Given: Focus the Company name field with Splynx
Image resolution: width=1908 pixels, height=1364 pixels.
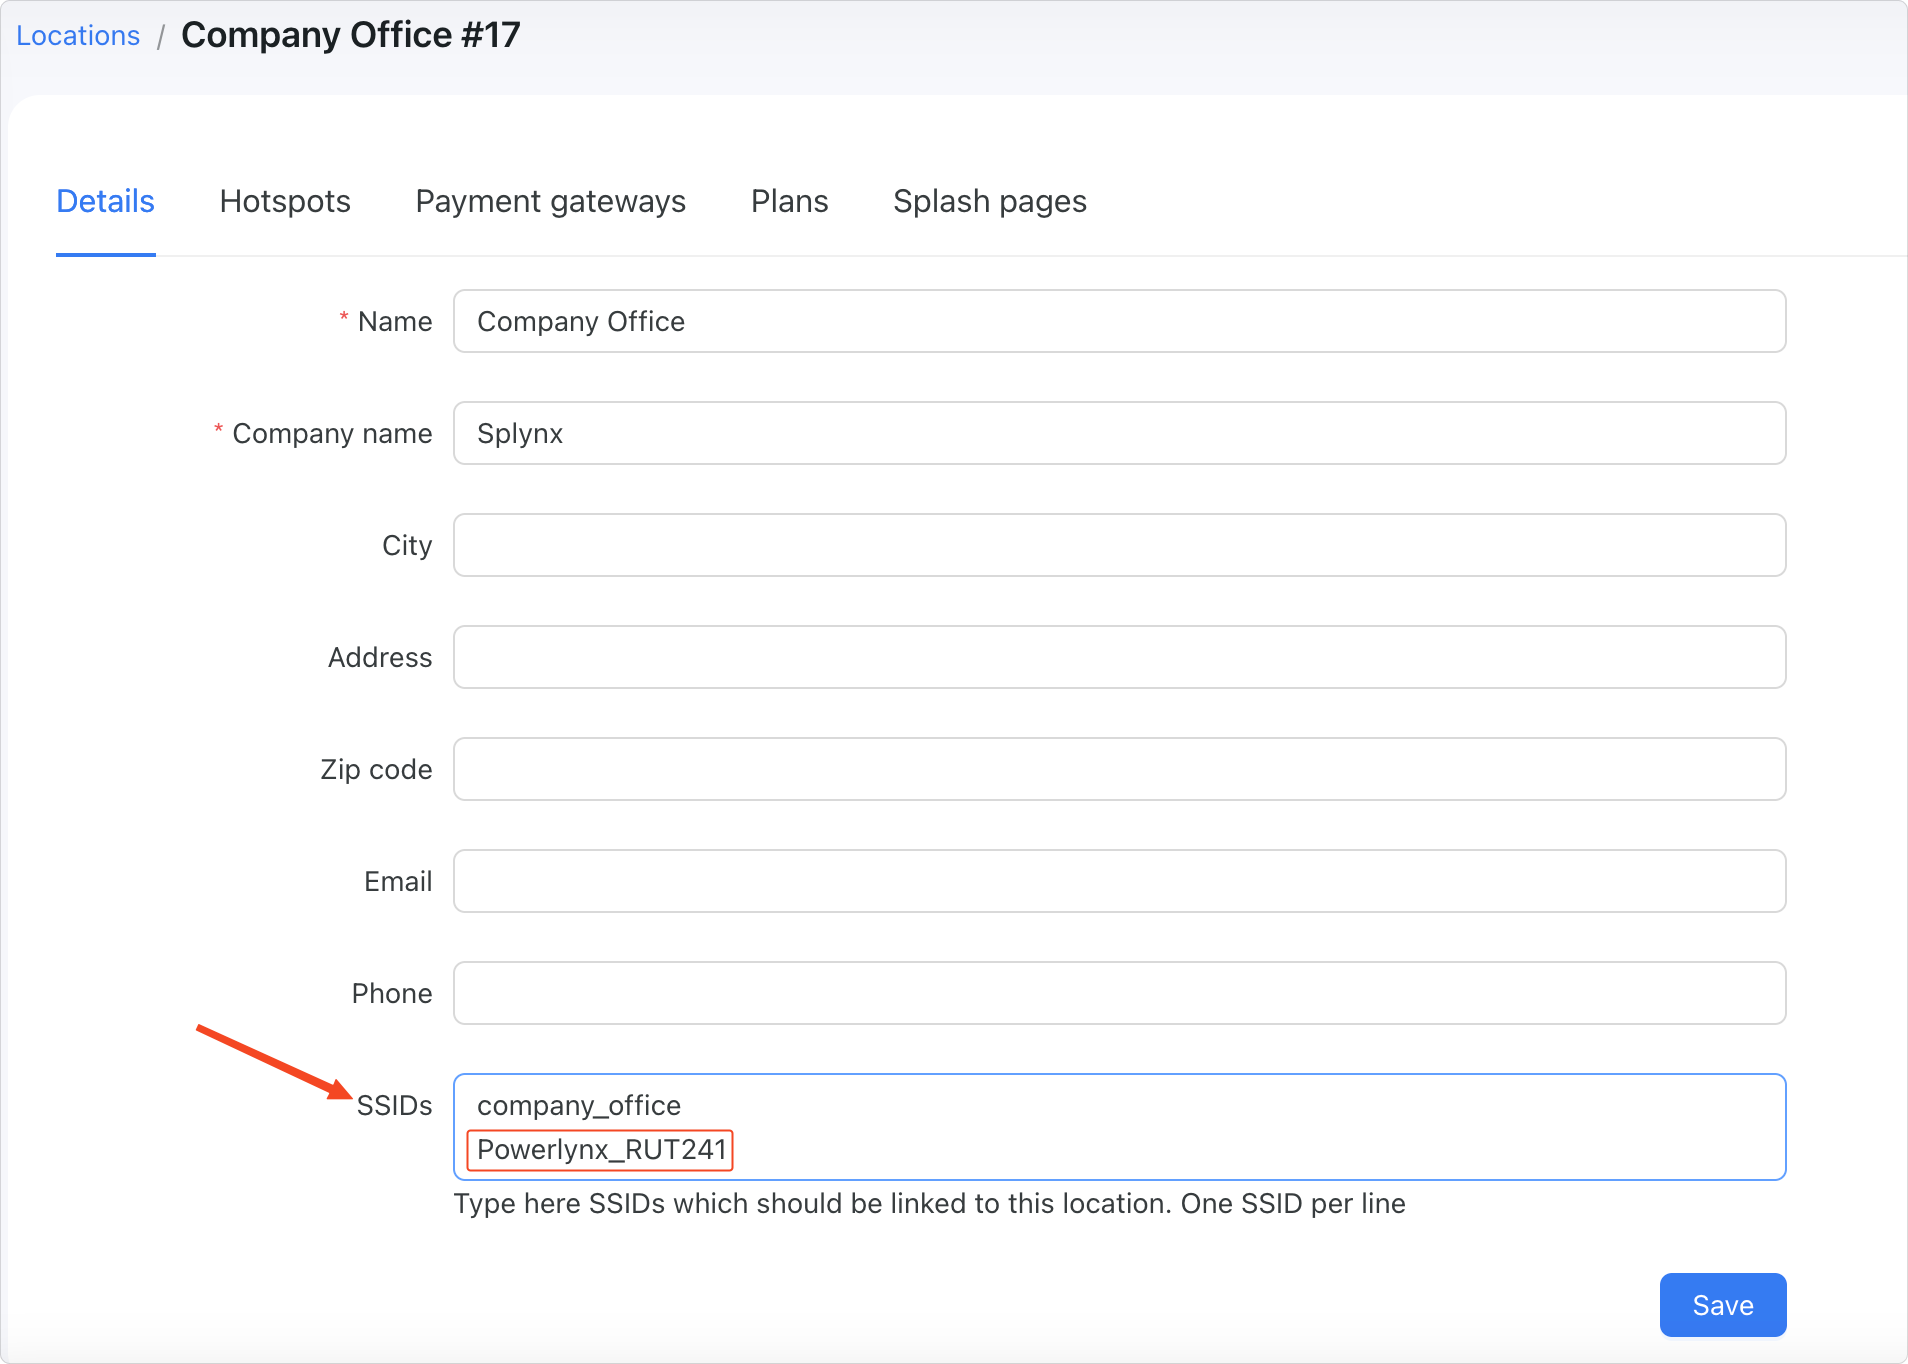Looking at the screenshot, I should click(1118, 433).
